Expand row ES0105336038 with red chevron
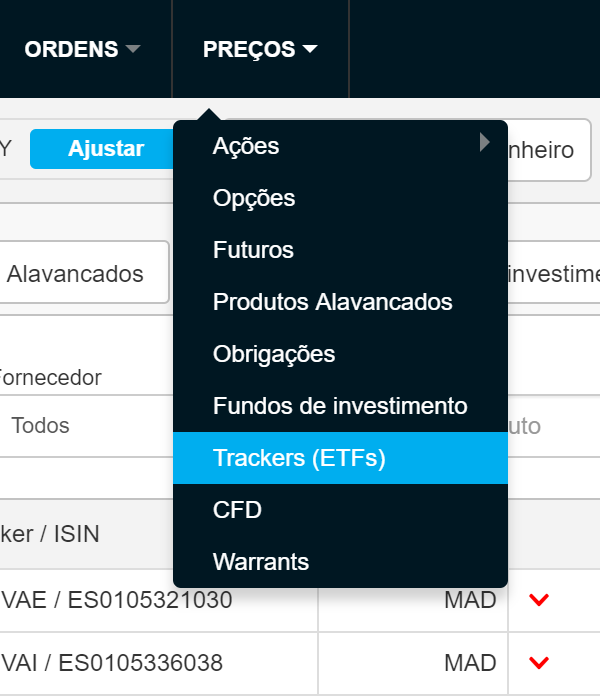Viewport: 600px width, 696px height. pos(540,662)
